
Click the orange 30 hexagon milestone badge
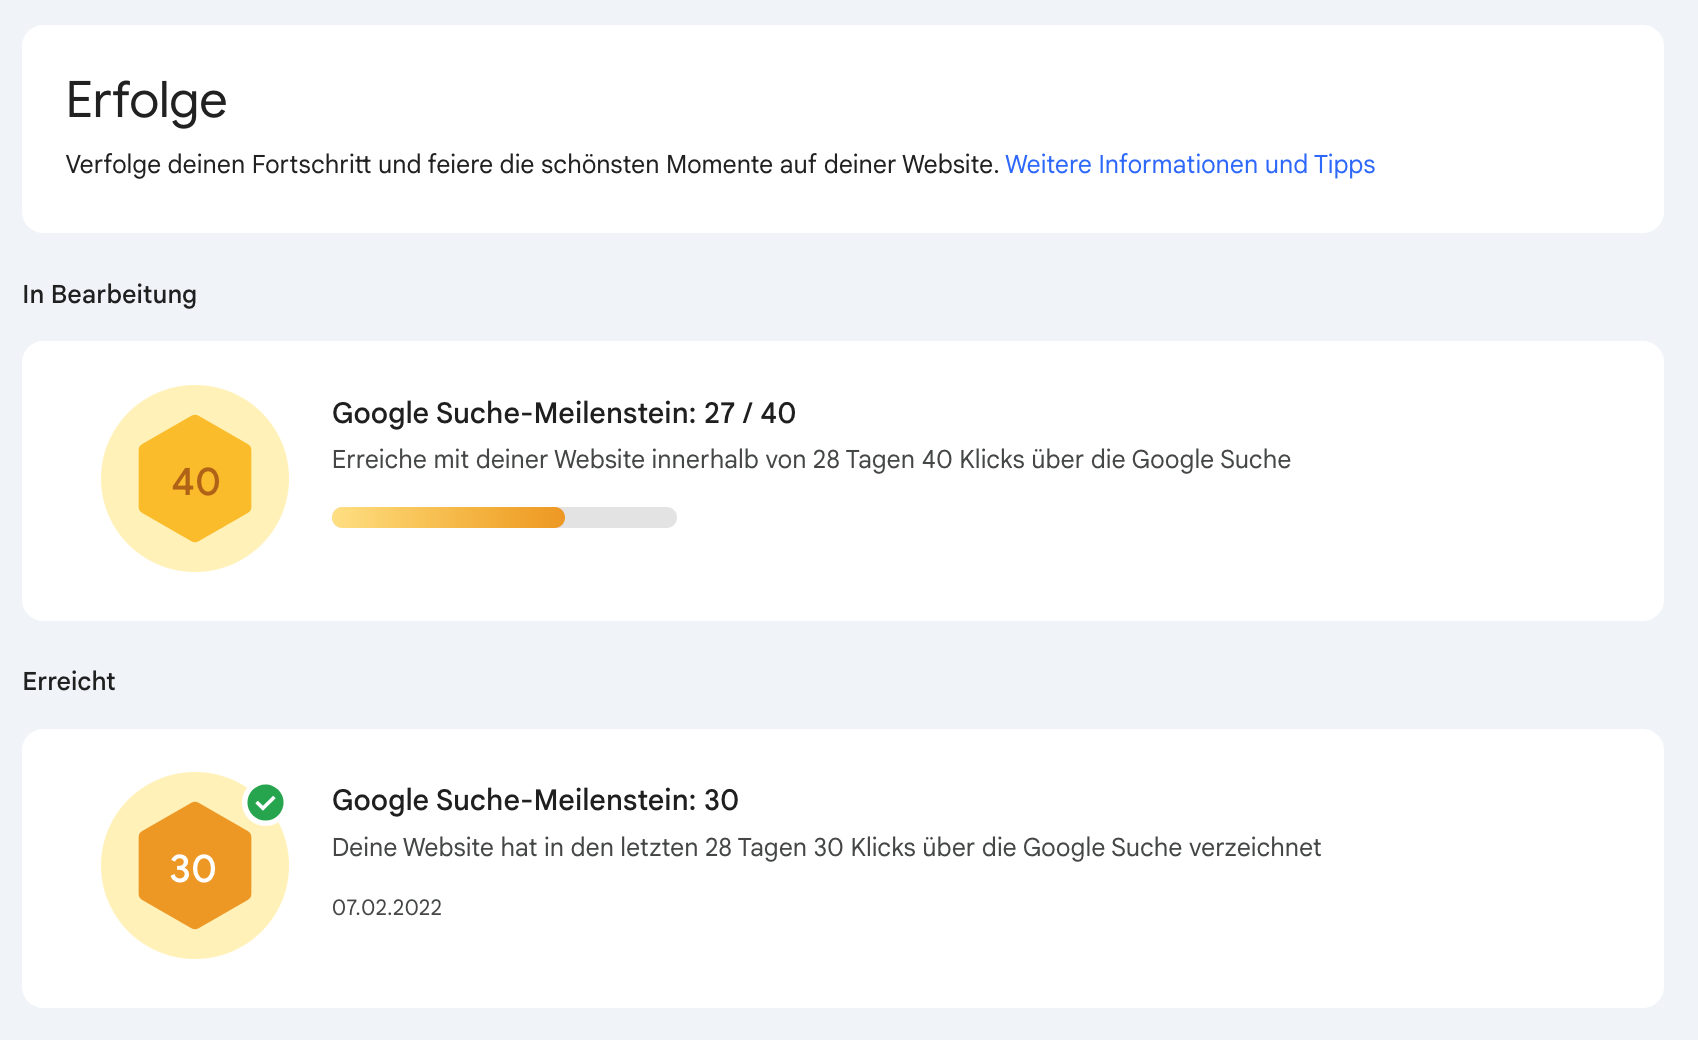point(195,866)
